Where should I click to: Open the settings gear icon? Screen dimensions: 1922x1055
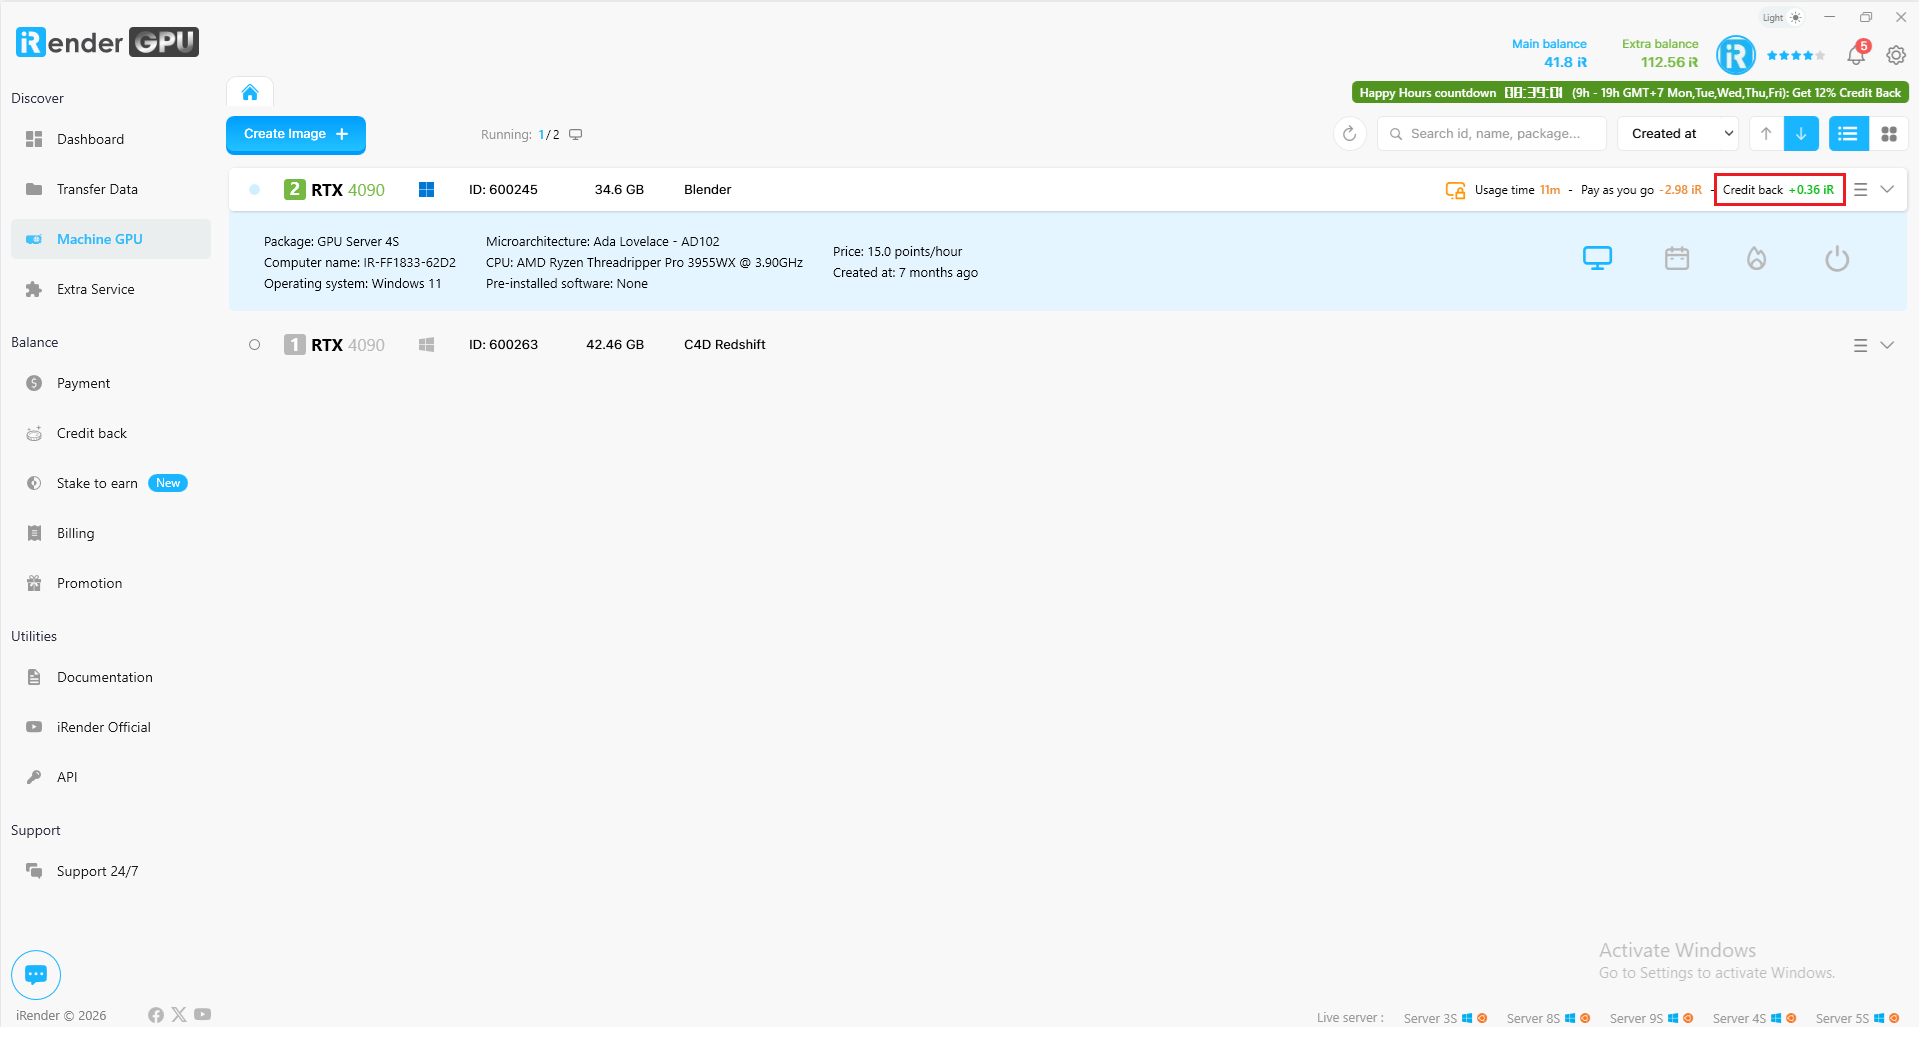point(1896,55)
